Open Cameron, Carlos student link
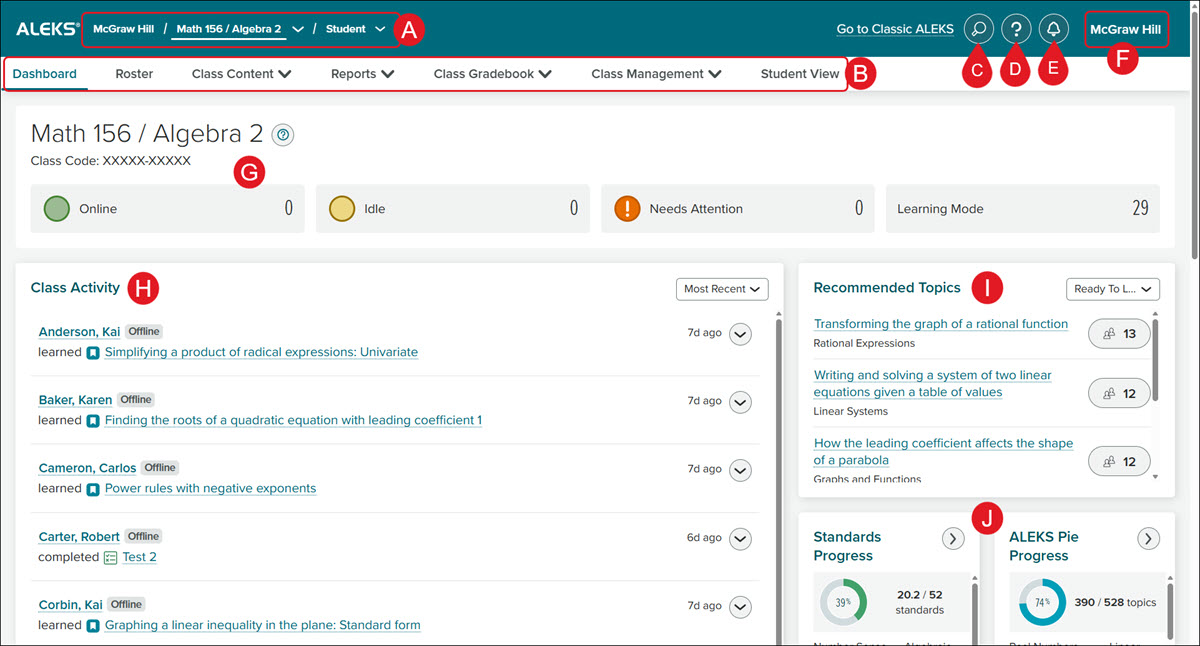 click(x=87, y=468)
